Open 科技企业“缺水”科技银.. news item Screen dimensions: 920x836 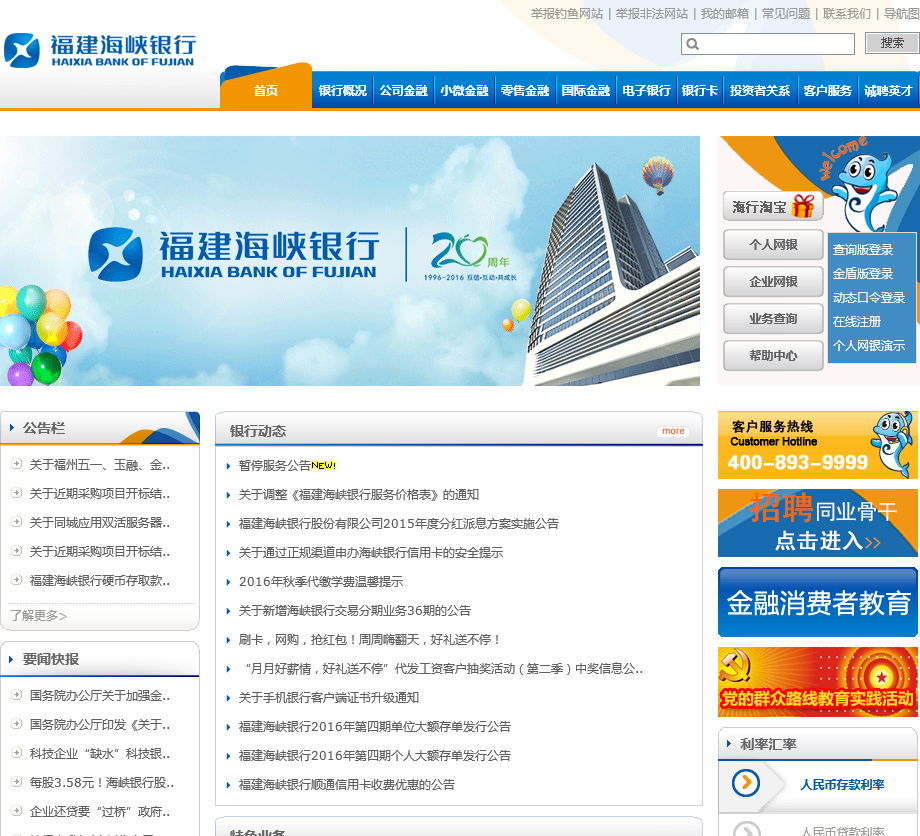point(100,753)
